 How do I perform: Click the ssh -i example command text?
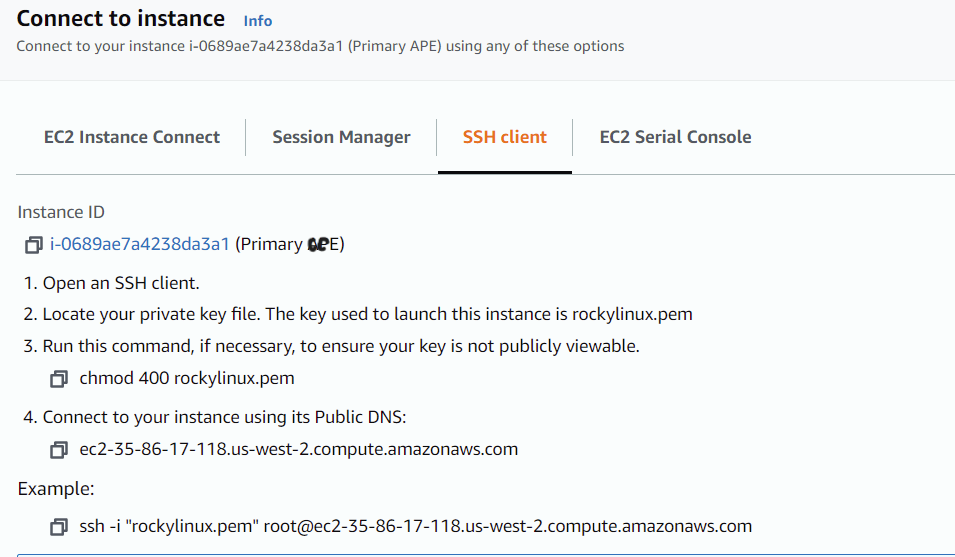(415, 526)
